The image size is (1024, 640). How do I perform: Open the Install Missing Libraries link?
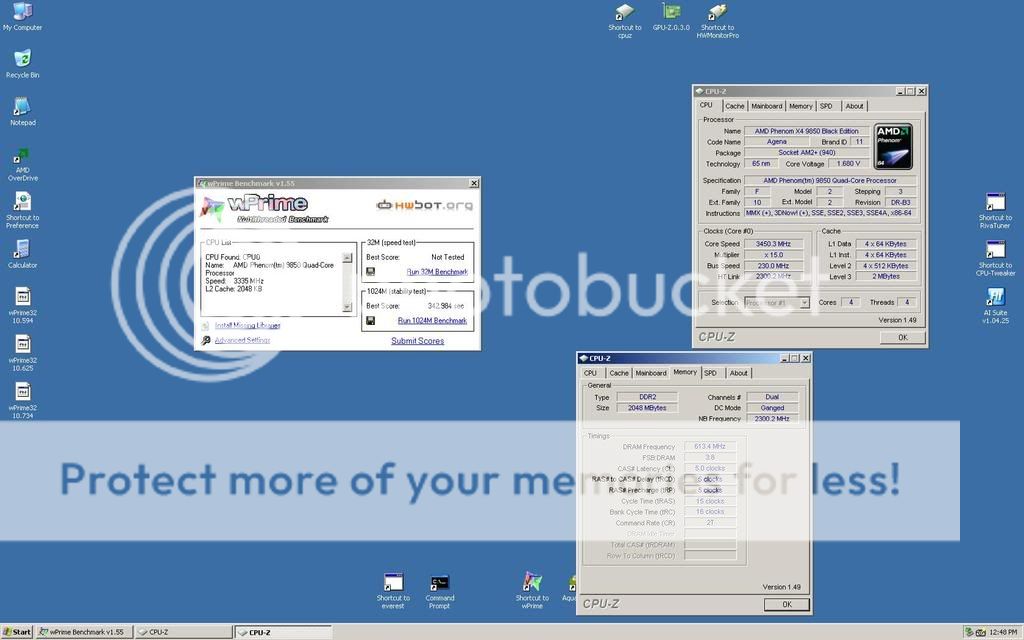point(248,325)
